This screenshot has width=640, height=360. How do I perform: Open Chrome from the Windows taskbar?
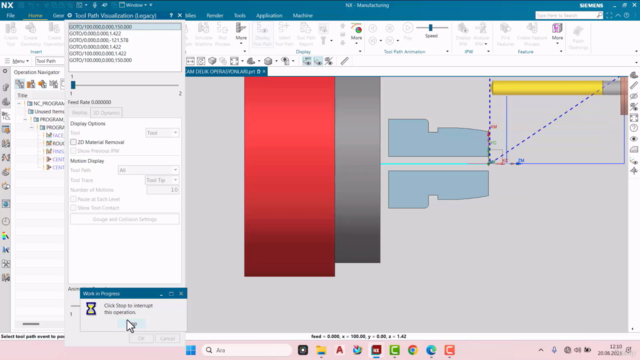point(413,350)
